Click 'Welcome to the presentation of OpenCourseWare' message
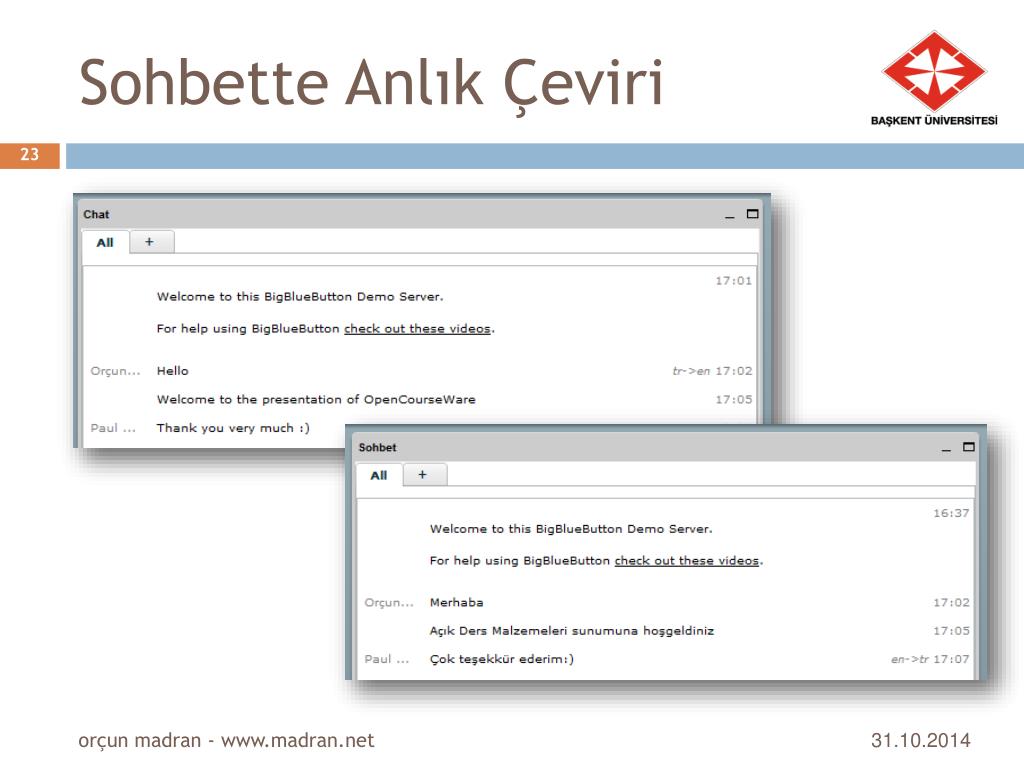 (x=316, y=399)
